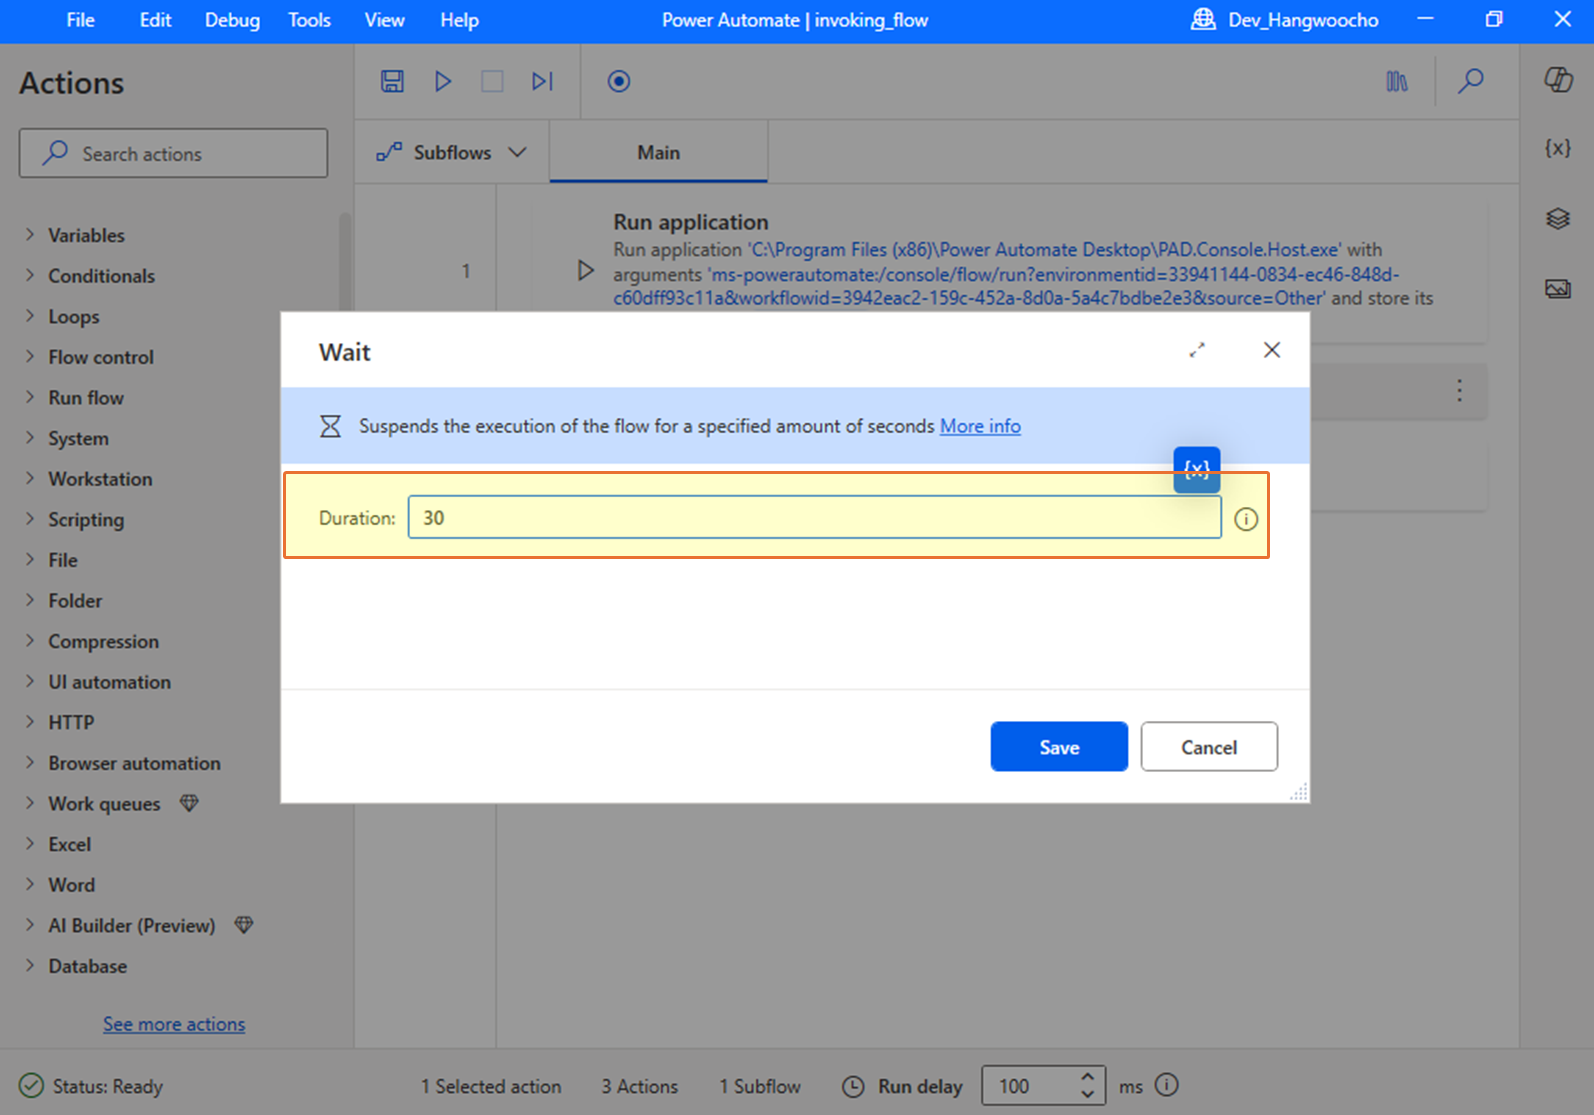Close the Wait dialog
Viewport: 1594px width, 1115px height.
[1272, 350]
